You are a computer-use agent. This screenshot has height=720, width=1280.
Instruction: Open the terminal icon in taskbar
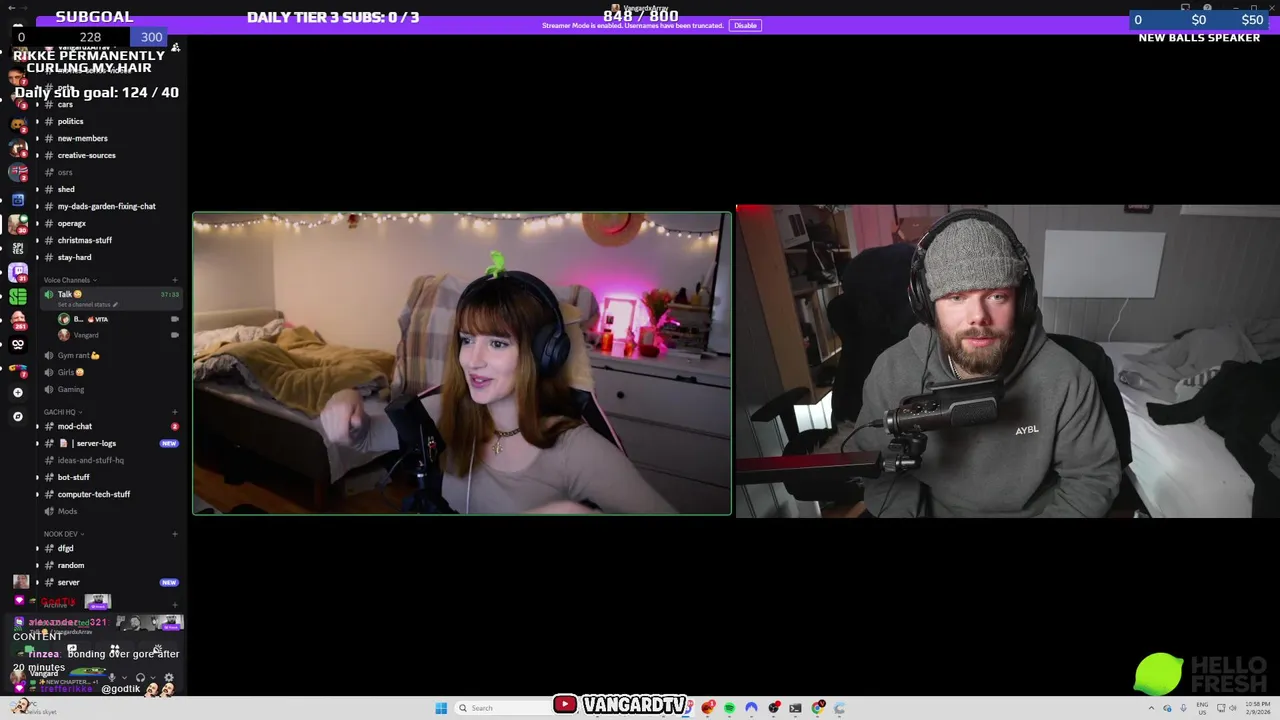(x=795, y=708)
